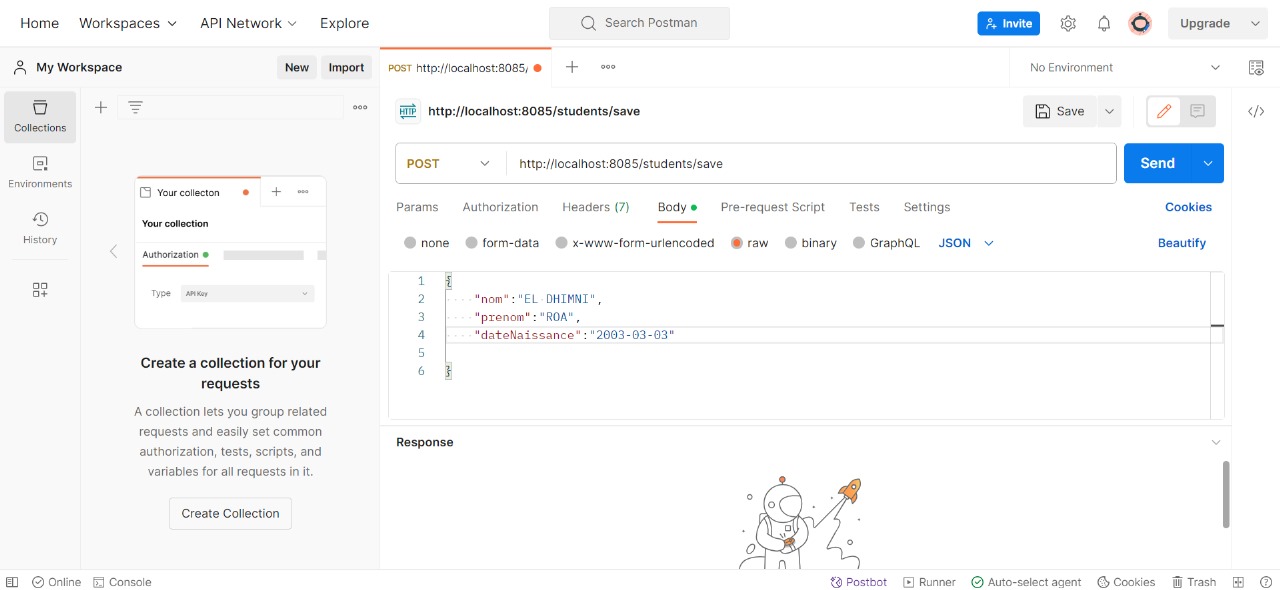The width and height of the screenshot is (1280, 590).
Task: Open the Collections sidebar panel
Action: click(x=39, y=117)
